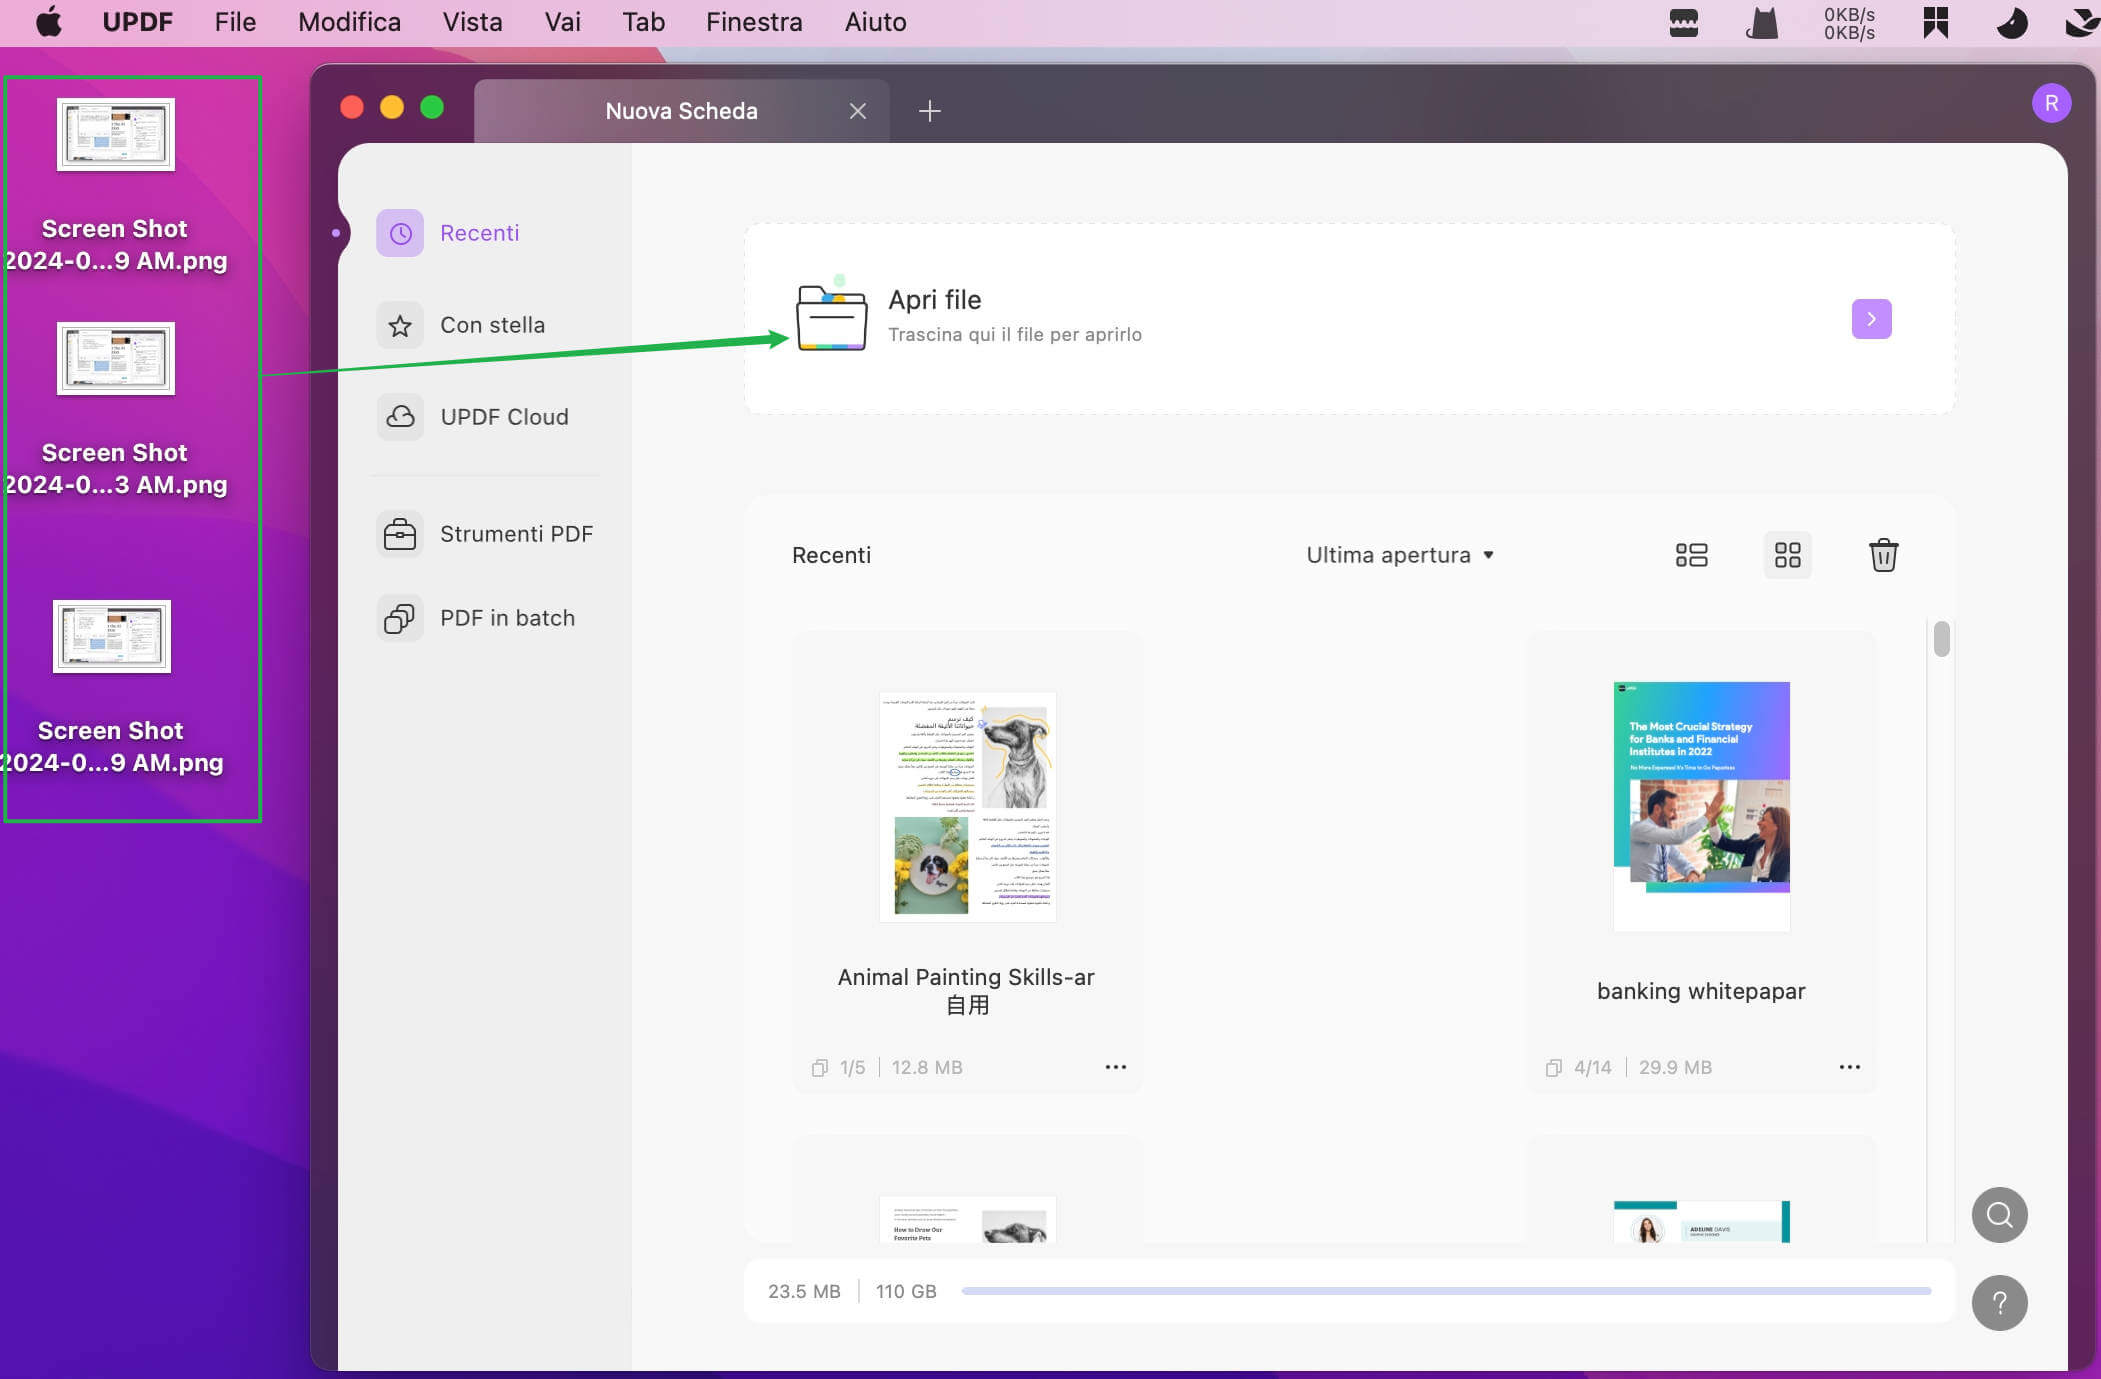The image size is (2101, 1379).
Task: Open PDF in batch tools
Action: coord(476,618)
